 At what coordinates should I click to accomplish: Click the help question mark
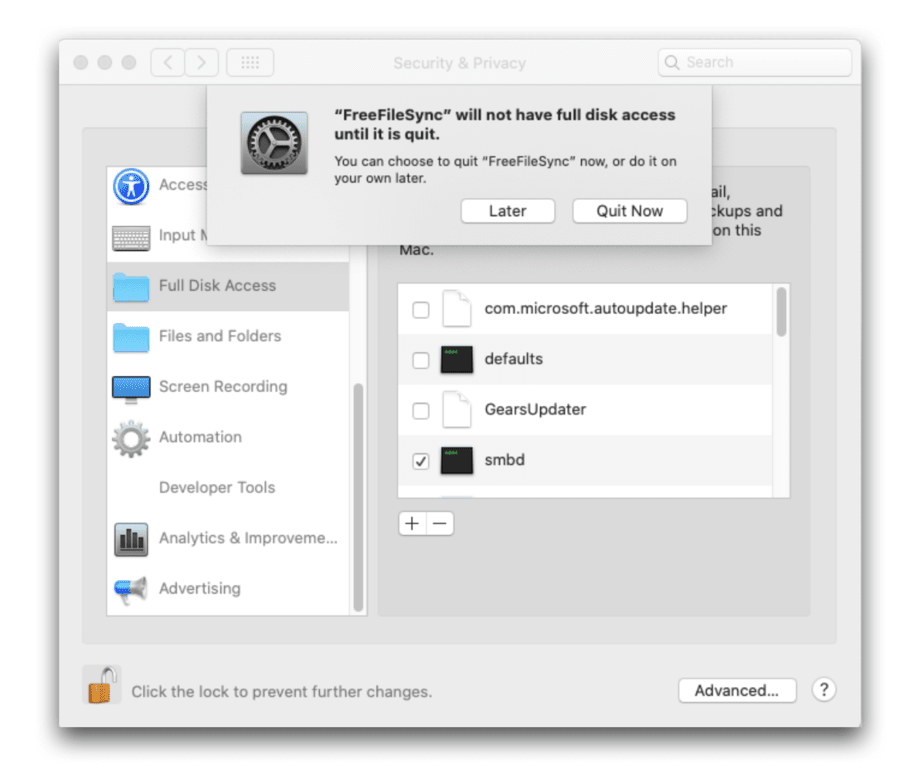[823, 690]
